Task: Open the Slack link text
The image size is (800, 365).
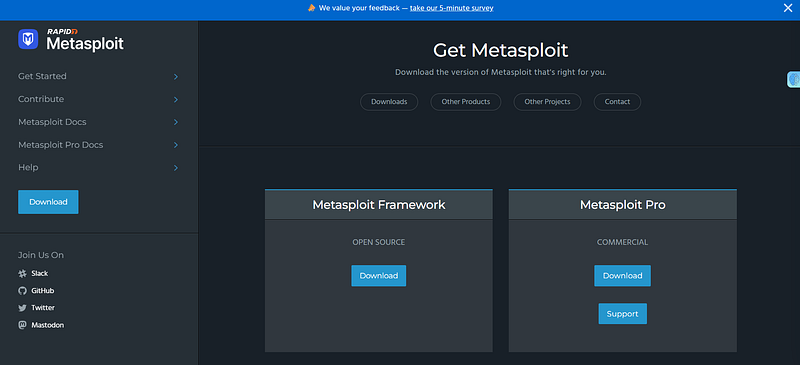Action: [x=40, y=274]
